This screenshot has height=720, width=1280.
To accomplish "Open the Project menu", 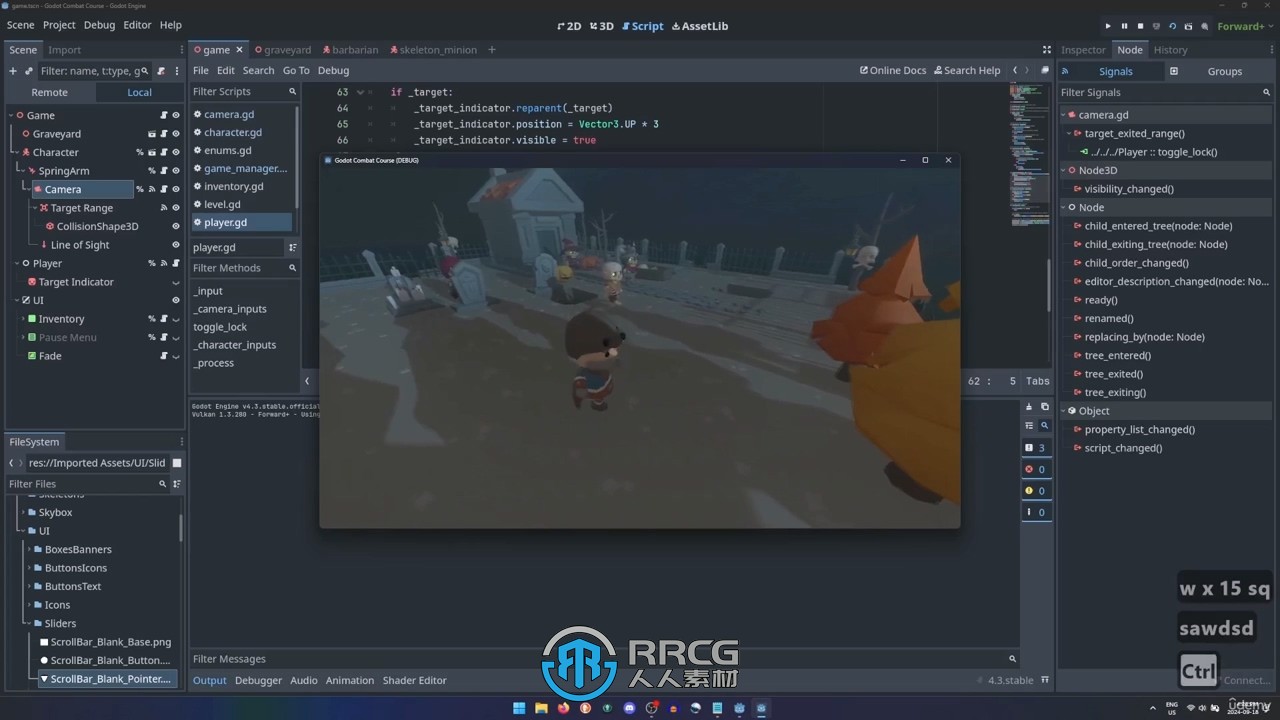I will point(59,25).
